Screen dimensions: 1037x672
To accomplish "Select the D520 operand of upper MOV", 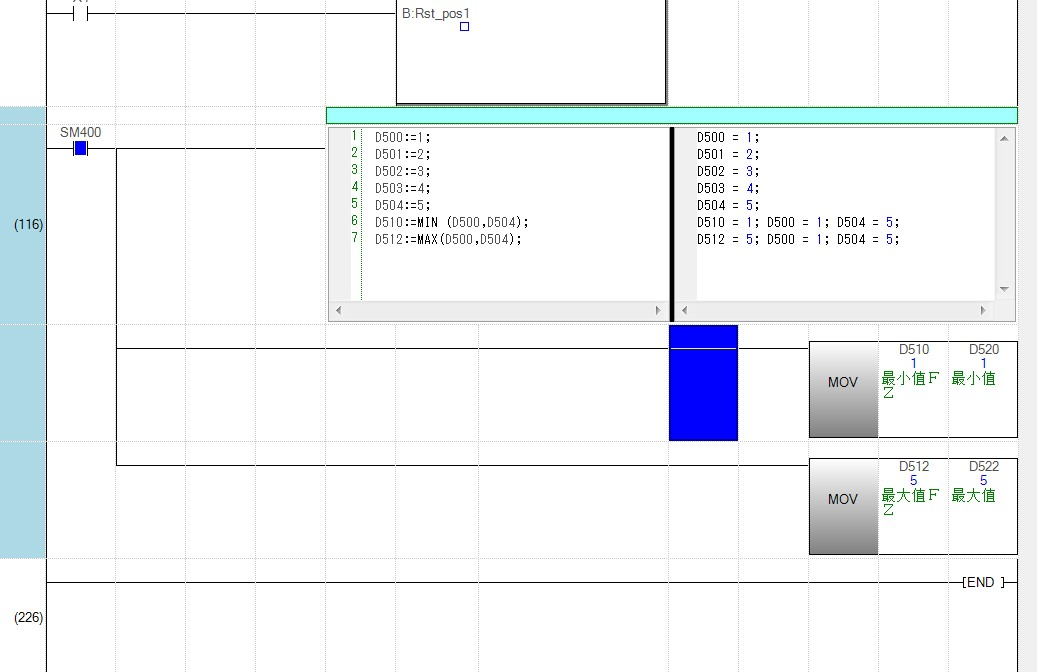I will coord(983,350).
